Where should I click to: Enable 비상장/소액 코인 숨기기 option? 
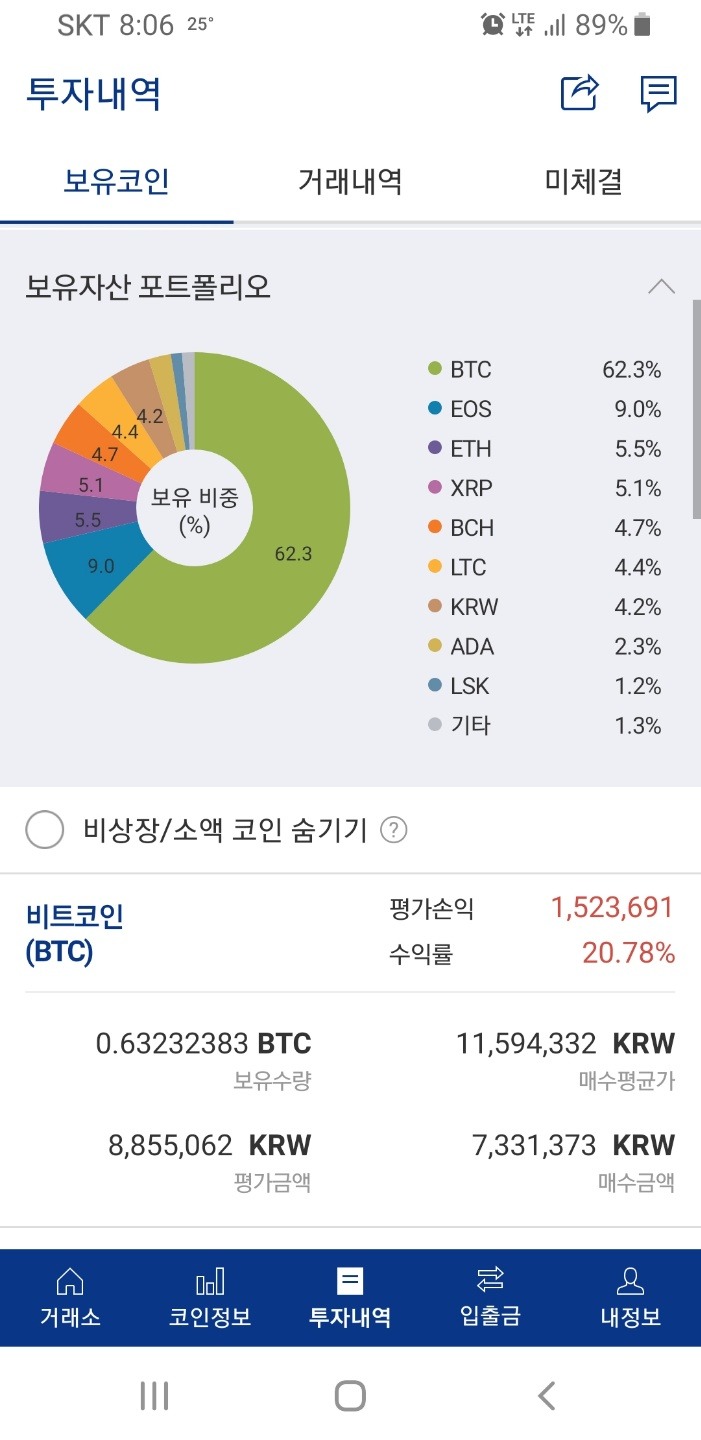pyautogui.click(x=44, y=829)
